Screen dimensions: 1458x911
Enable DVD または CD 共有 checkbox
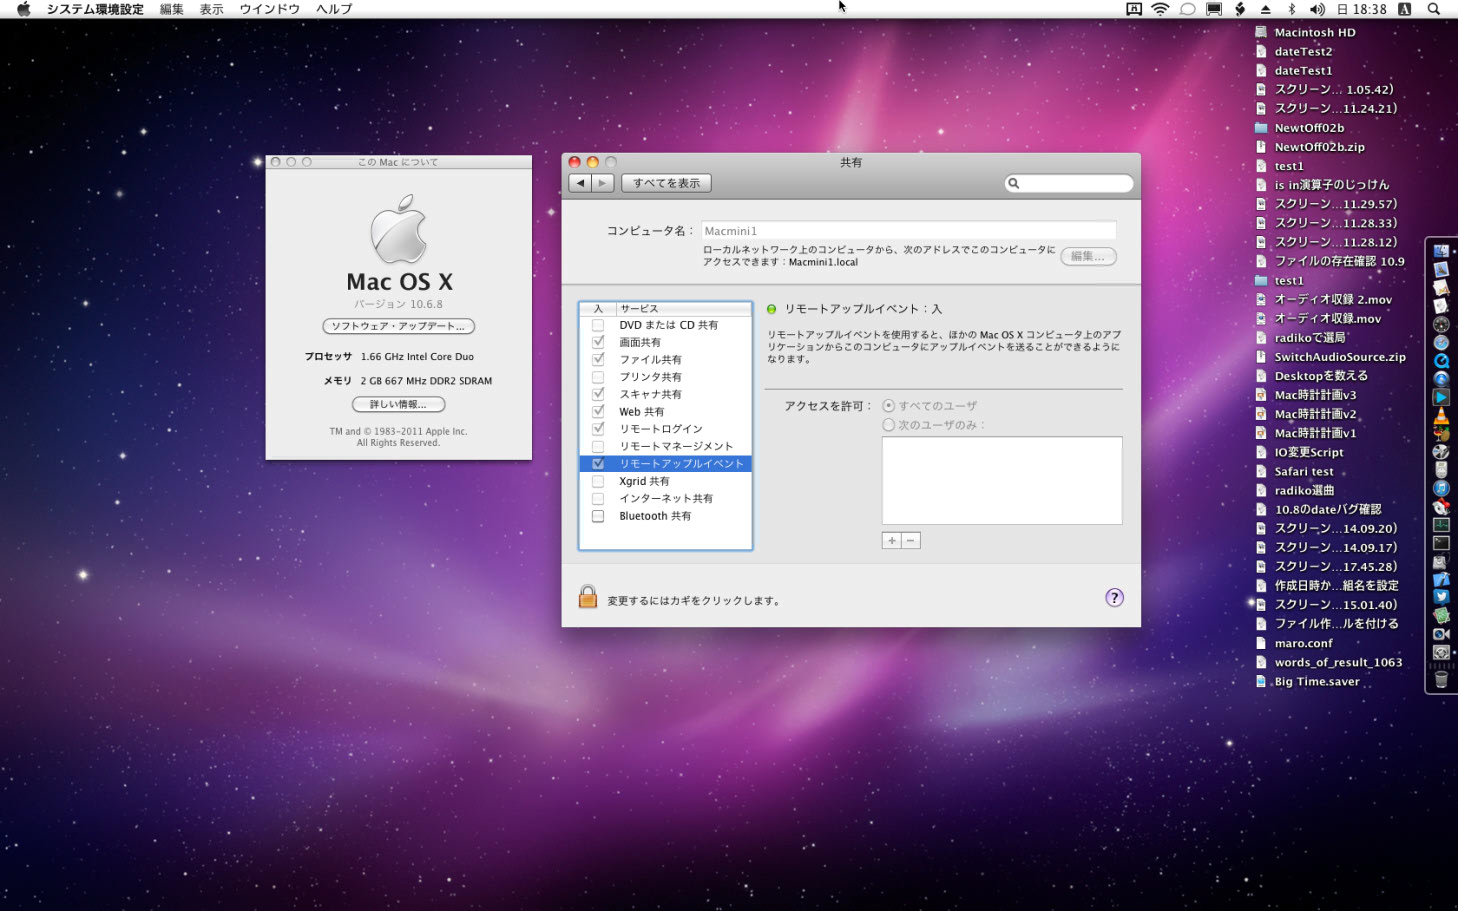pyautogui.click(x=598, y=325)
